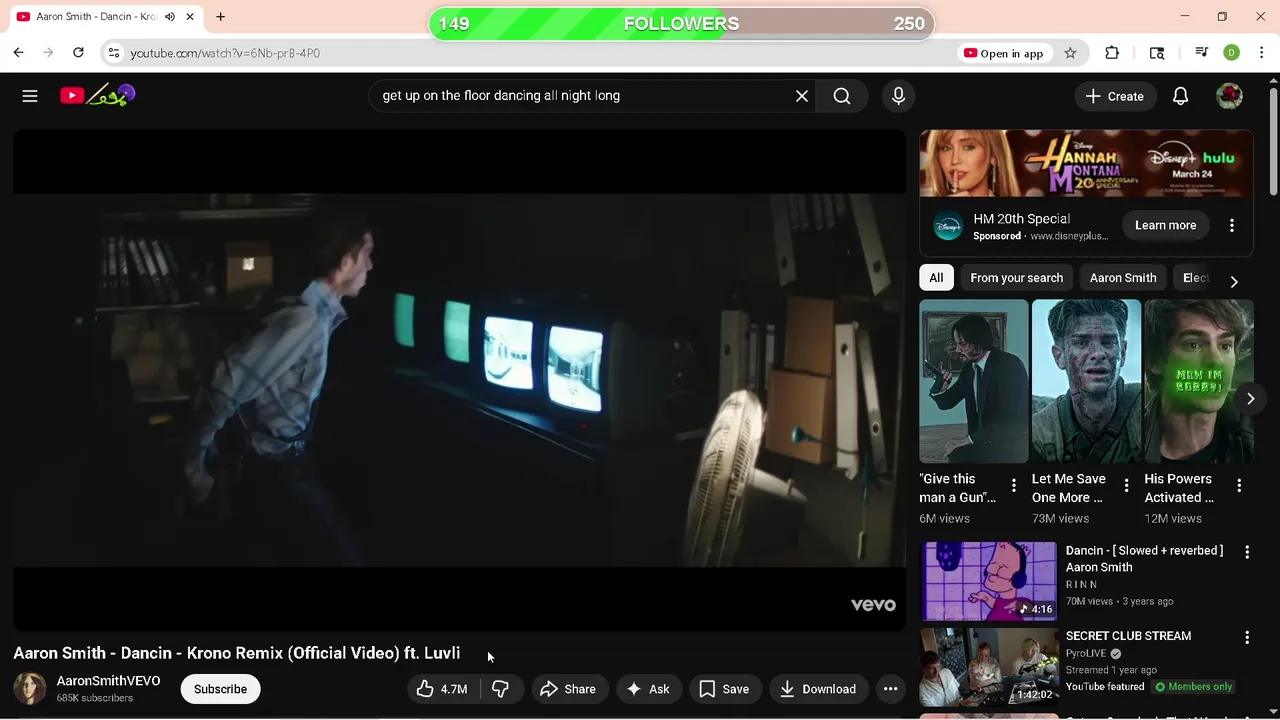This screenshot has width=1280, height=720.
Task: Click Open in app in the address bar
Action: pyautogui.click(x=1003, y=53)
